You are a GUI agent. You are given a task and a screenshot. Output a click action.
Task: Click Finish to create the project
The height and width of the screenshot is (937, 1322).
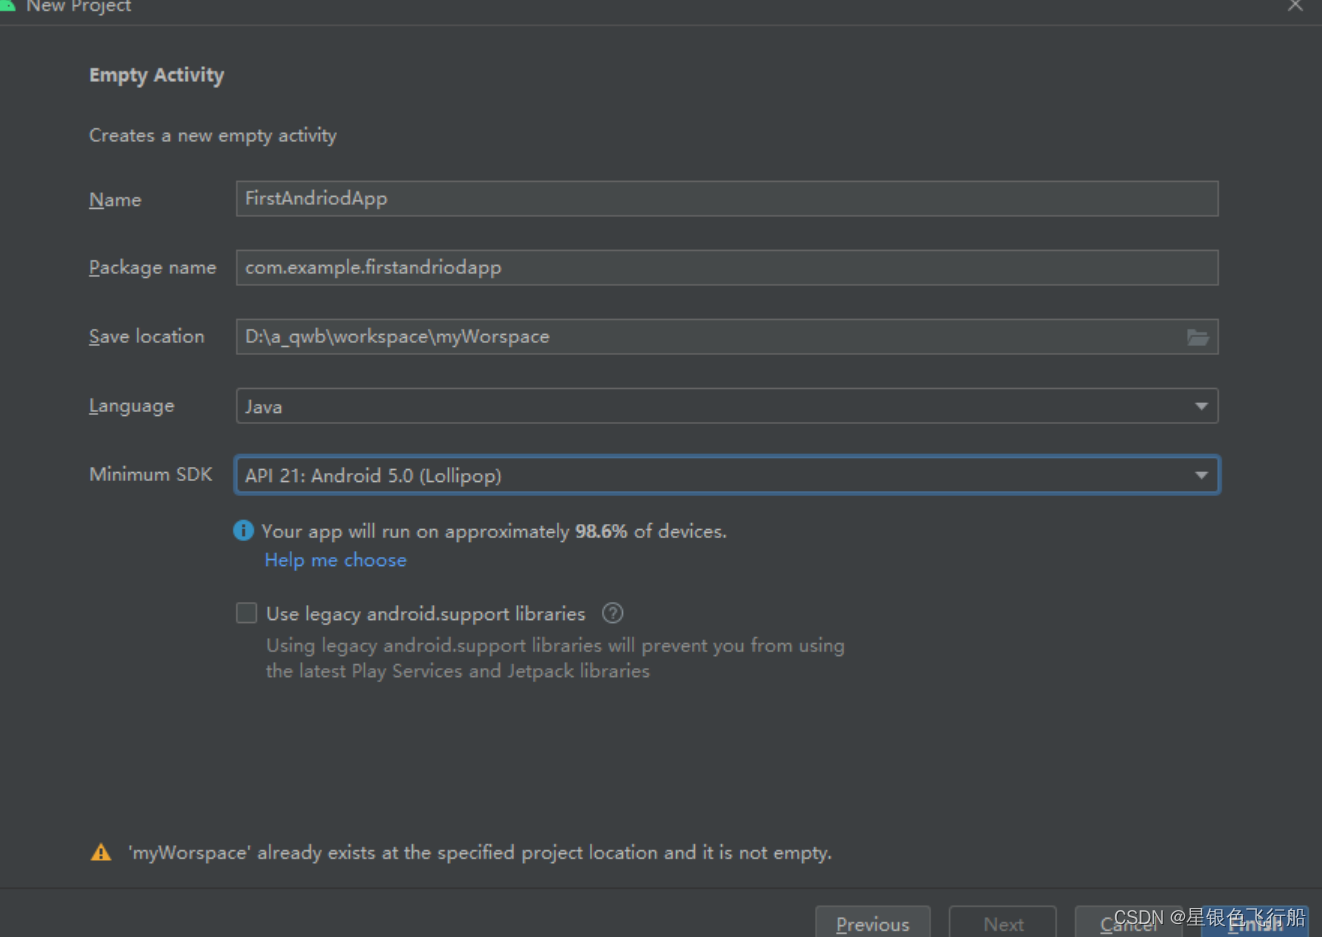1255,923
